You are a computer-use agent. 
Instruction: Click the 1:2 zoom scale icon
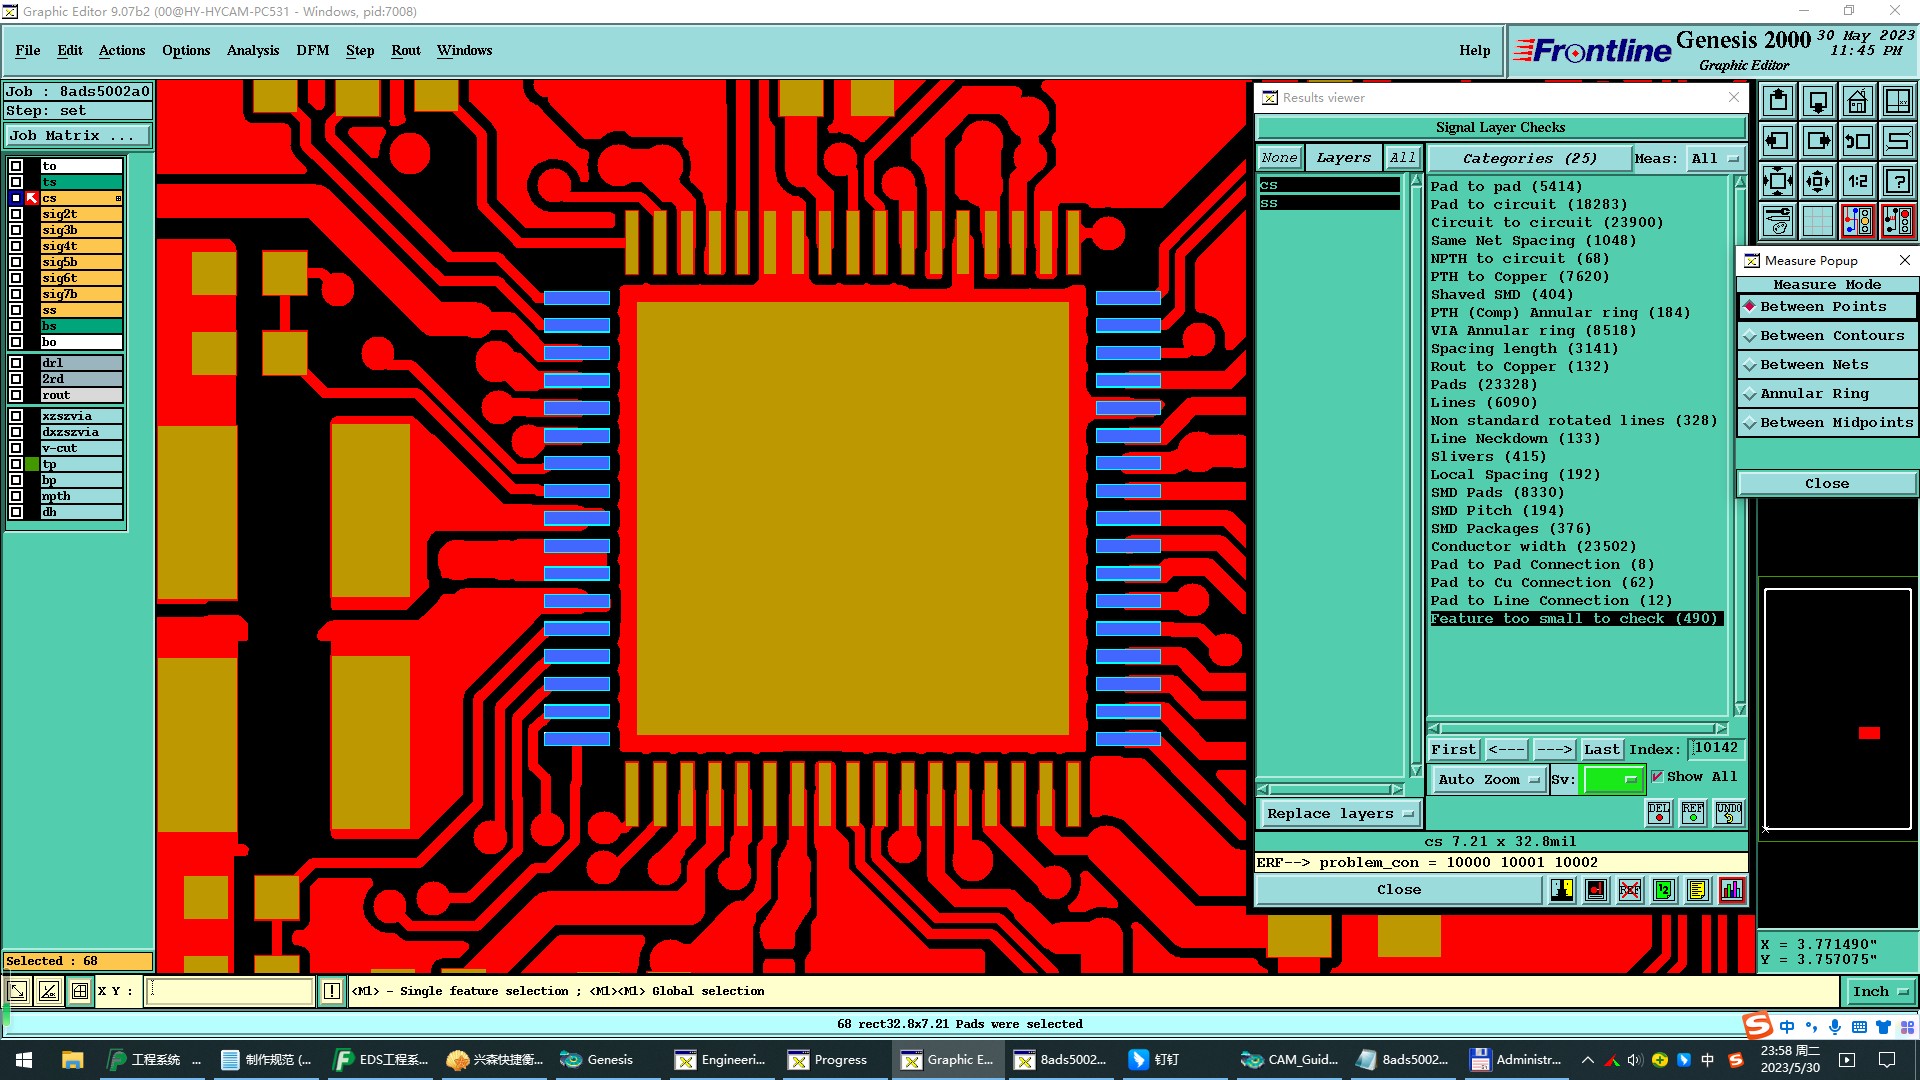1857,181
